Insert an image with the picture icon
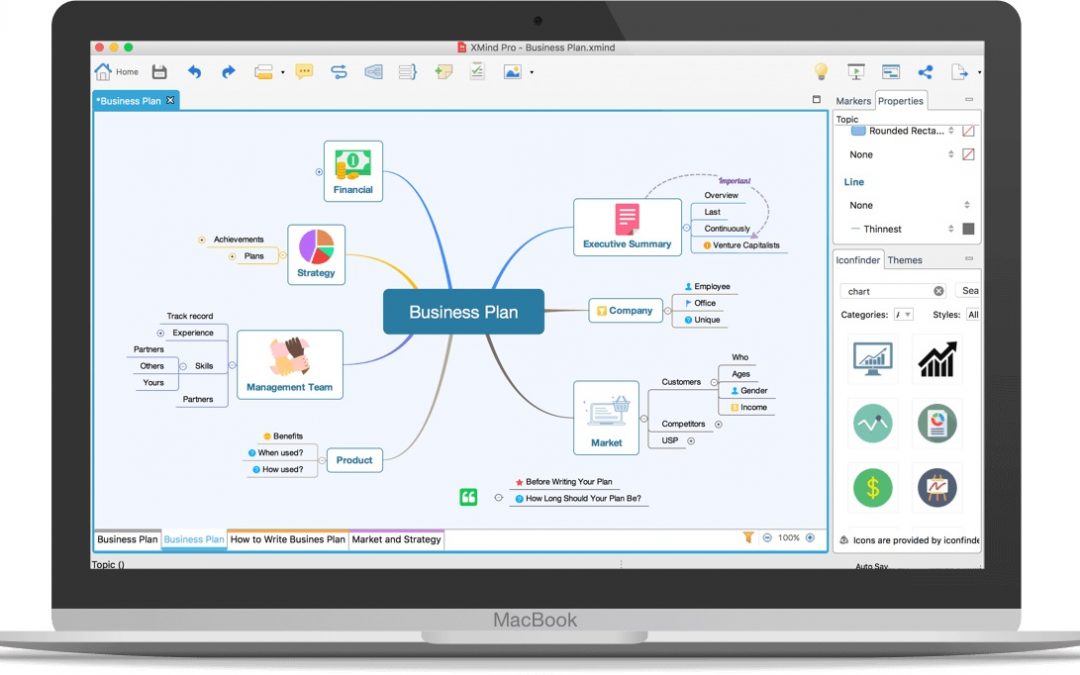 [512, 72]
